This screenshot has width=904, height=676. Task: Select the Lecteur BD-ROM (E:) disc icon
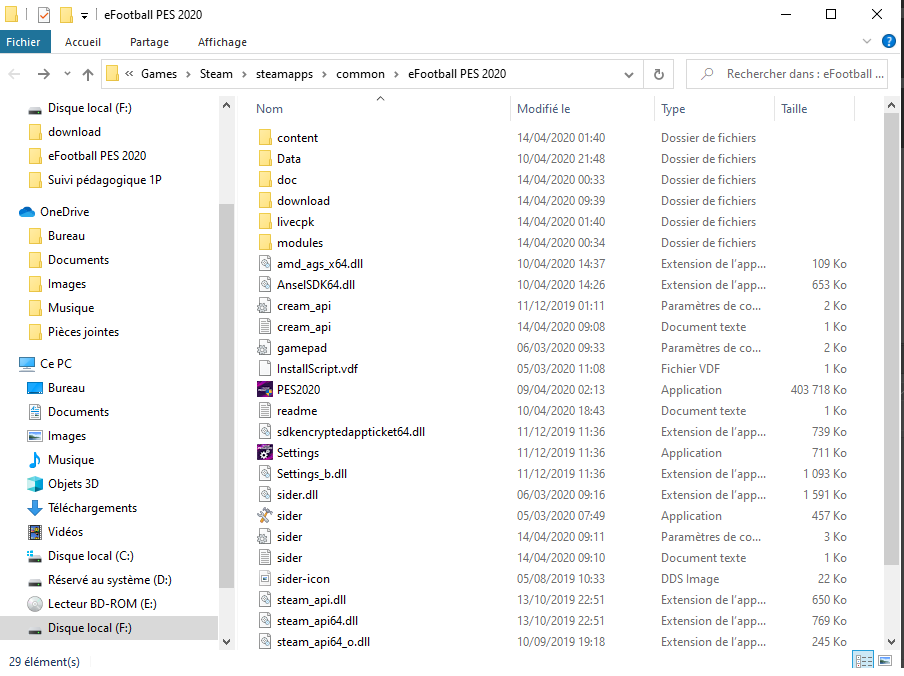click(35, 603)
